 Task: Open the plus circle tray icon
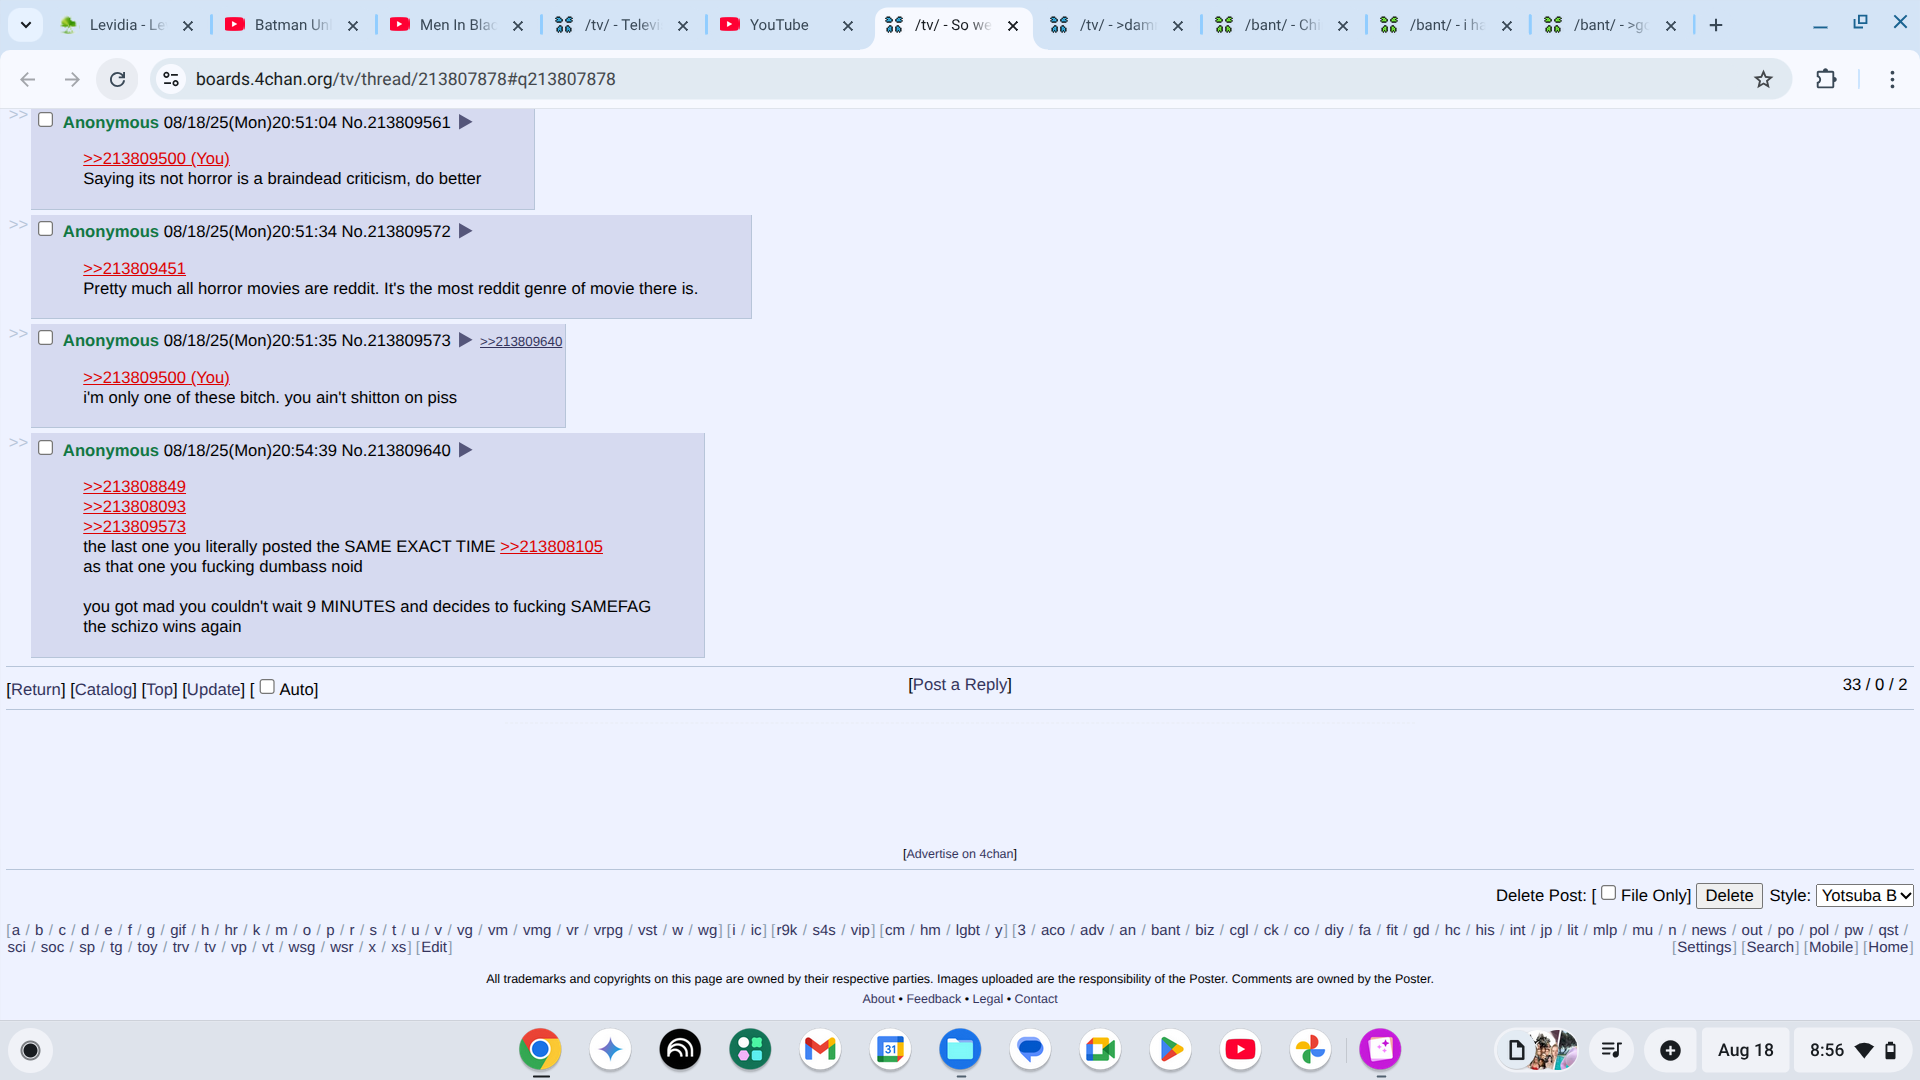point(1670,1050)
